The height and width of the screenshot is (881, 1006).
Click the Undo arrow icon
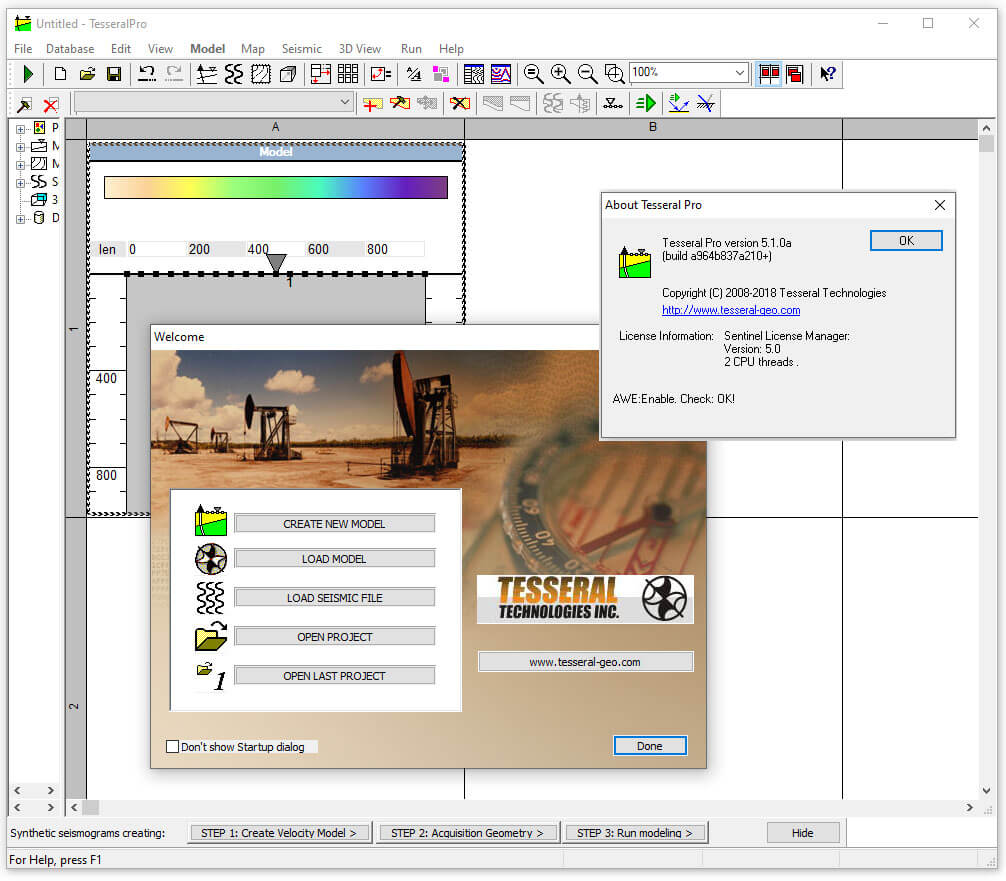pos(146,73)
